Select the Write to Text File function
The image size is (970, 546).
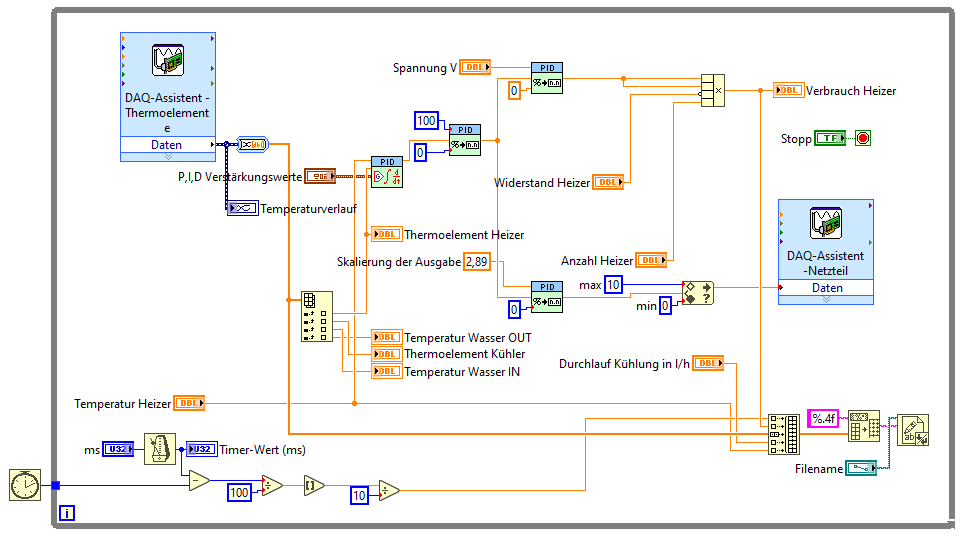[913, 430]
